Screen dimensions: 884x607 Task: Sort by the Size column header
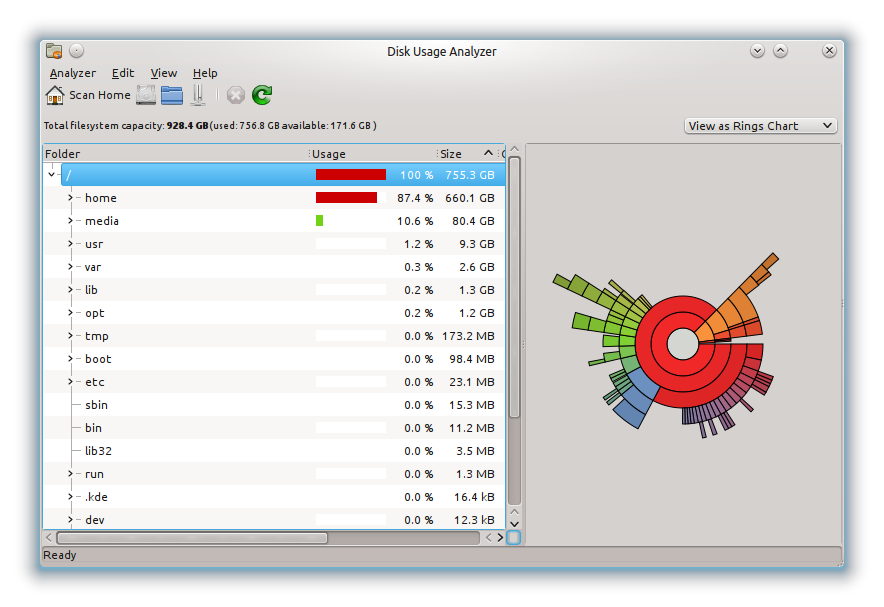[x=467, y=154]
